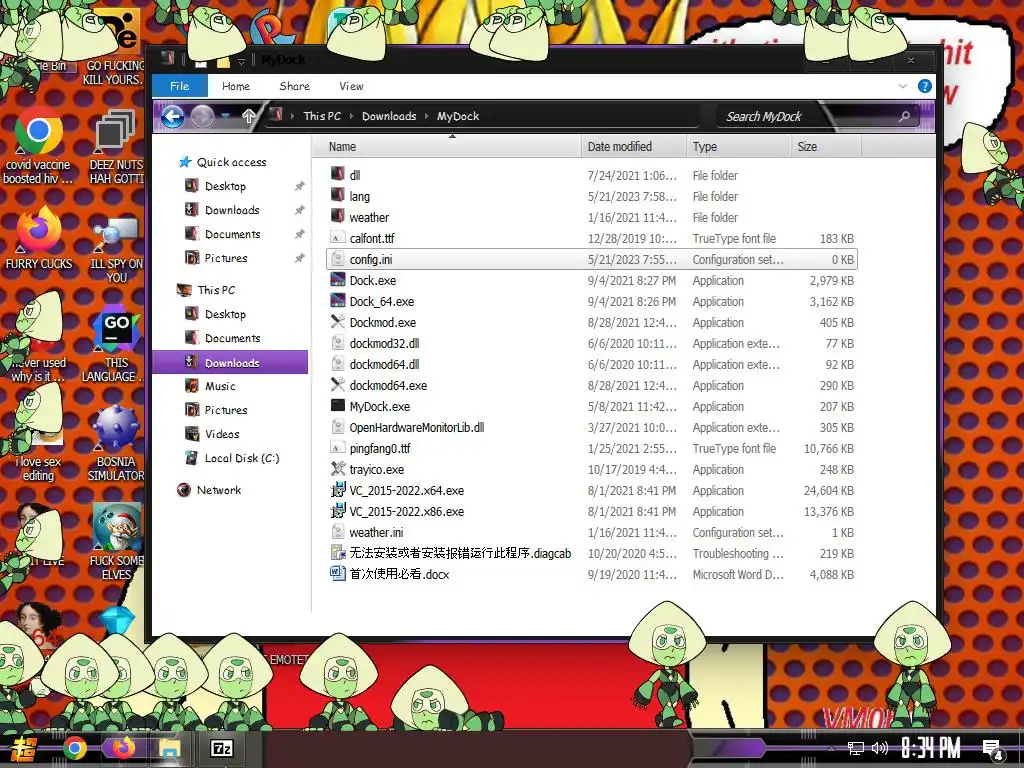Click the taskbar volume speaker icon
This screenshot has width=1024, height=768.
click(880, 748)
